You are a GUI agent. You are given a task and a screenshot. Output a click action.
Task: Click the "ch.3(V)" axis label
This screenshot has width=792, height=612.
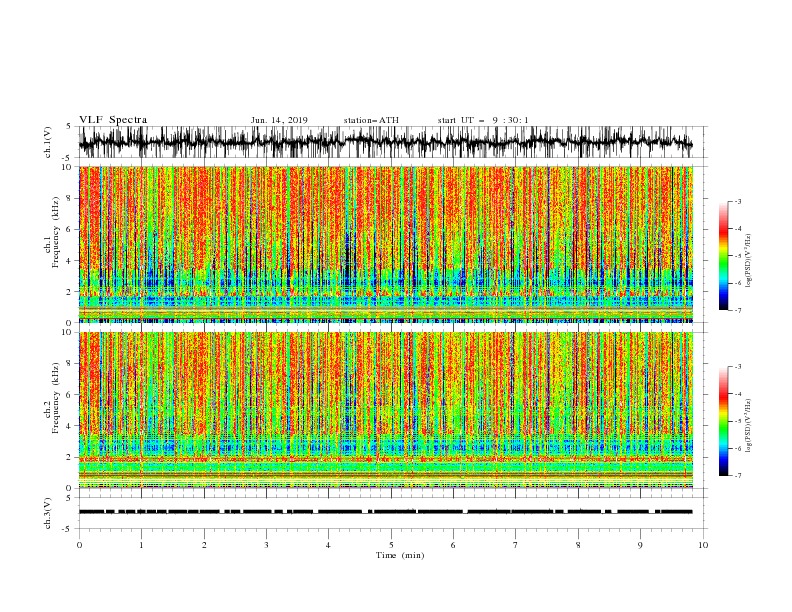coord(48,513)
